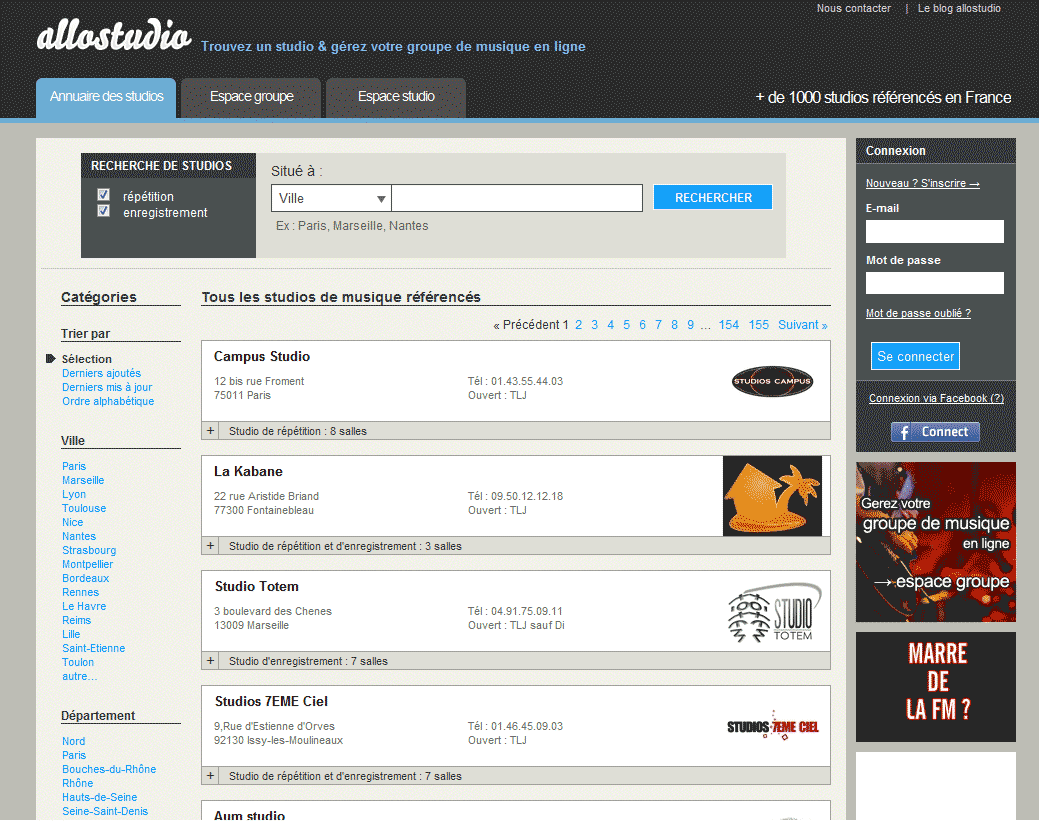This screenshot has height=821, width=1039.
Task: Open the Ville dropdown selector
Action: 331,199
